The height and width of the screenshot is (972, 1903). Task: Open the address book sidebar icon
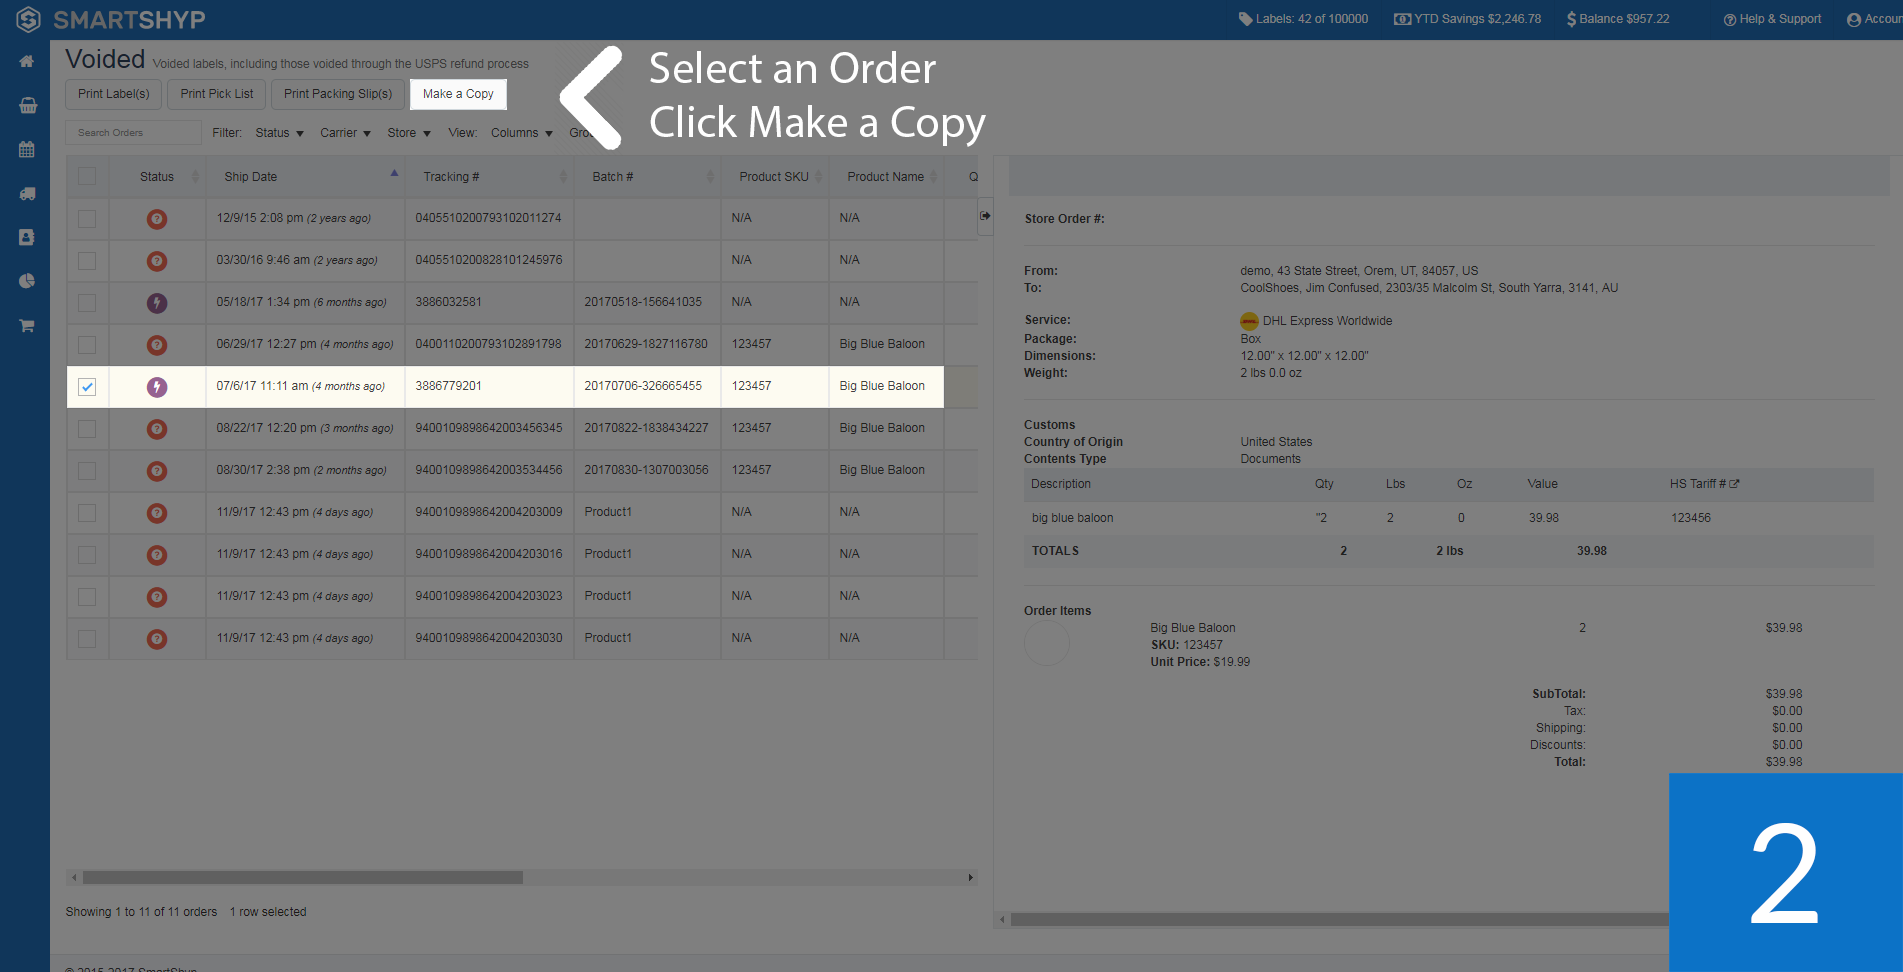tap(27, 238)
